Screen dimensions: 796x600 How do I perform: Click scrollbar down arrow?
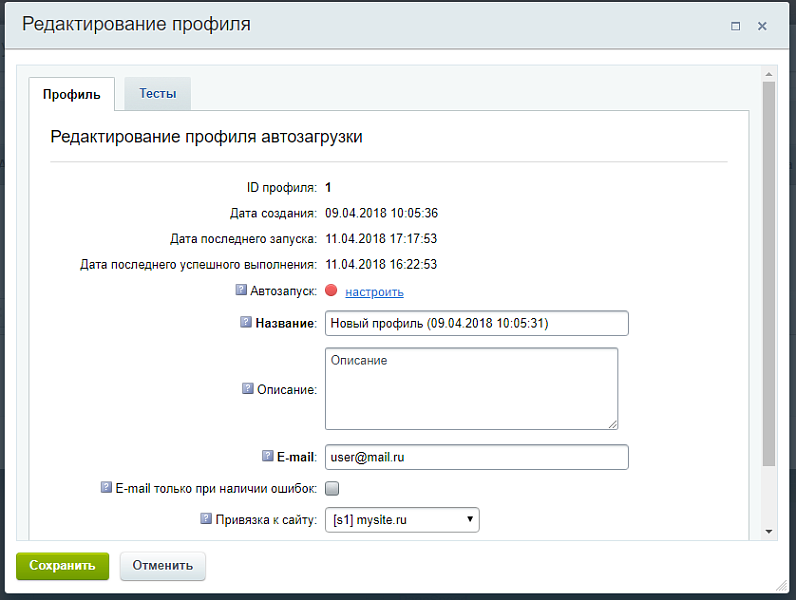[768, 531]
